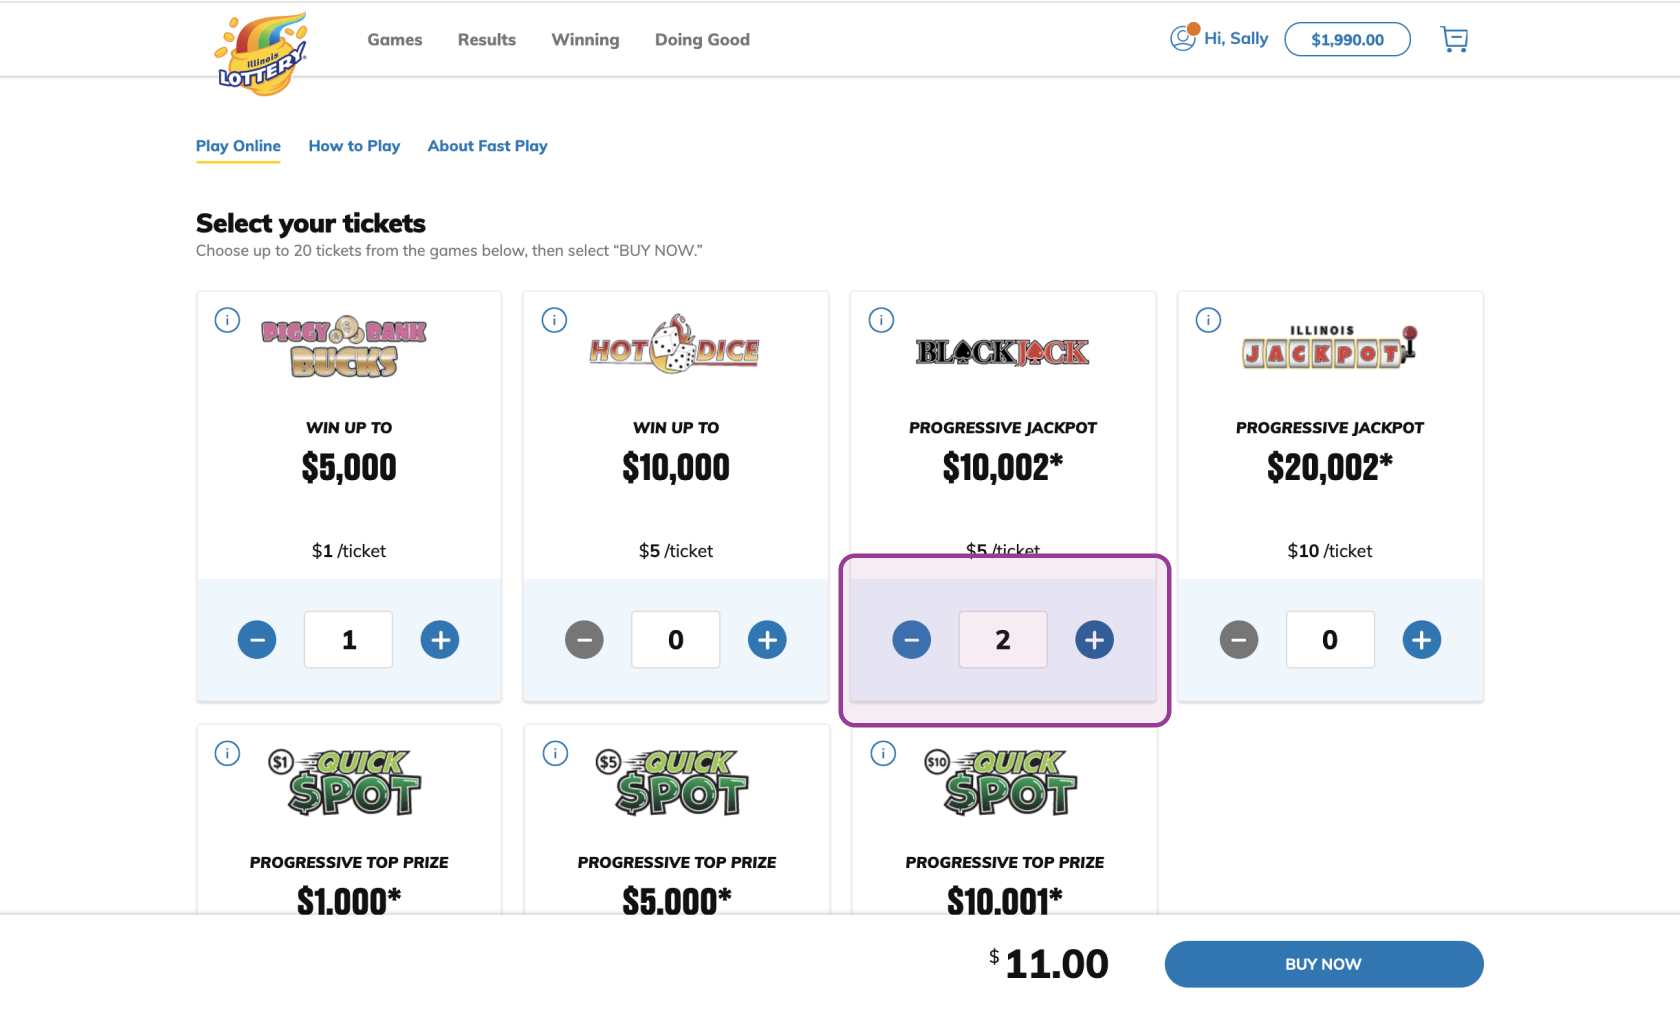Open info icon for Piggy Bank Bucks

[x=227, y=320]
